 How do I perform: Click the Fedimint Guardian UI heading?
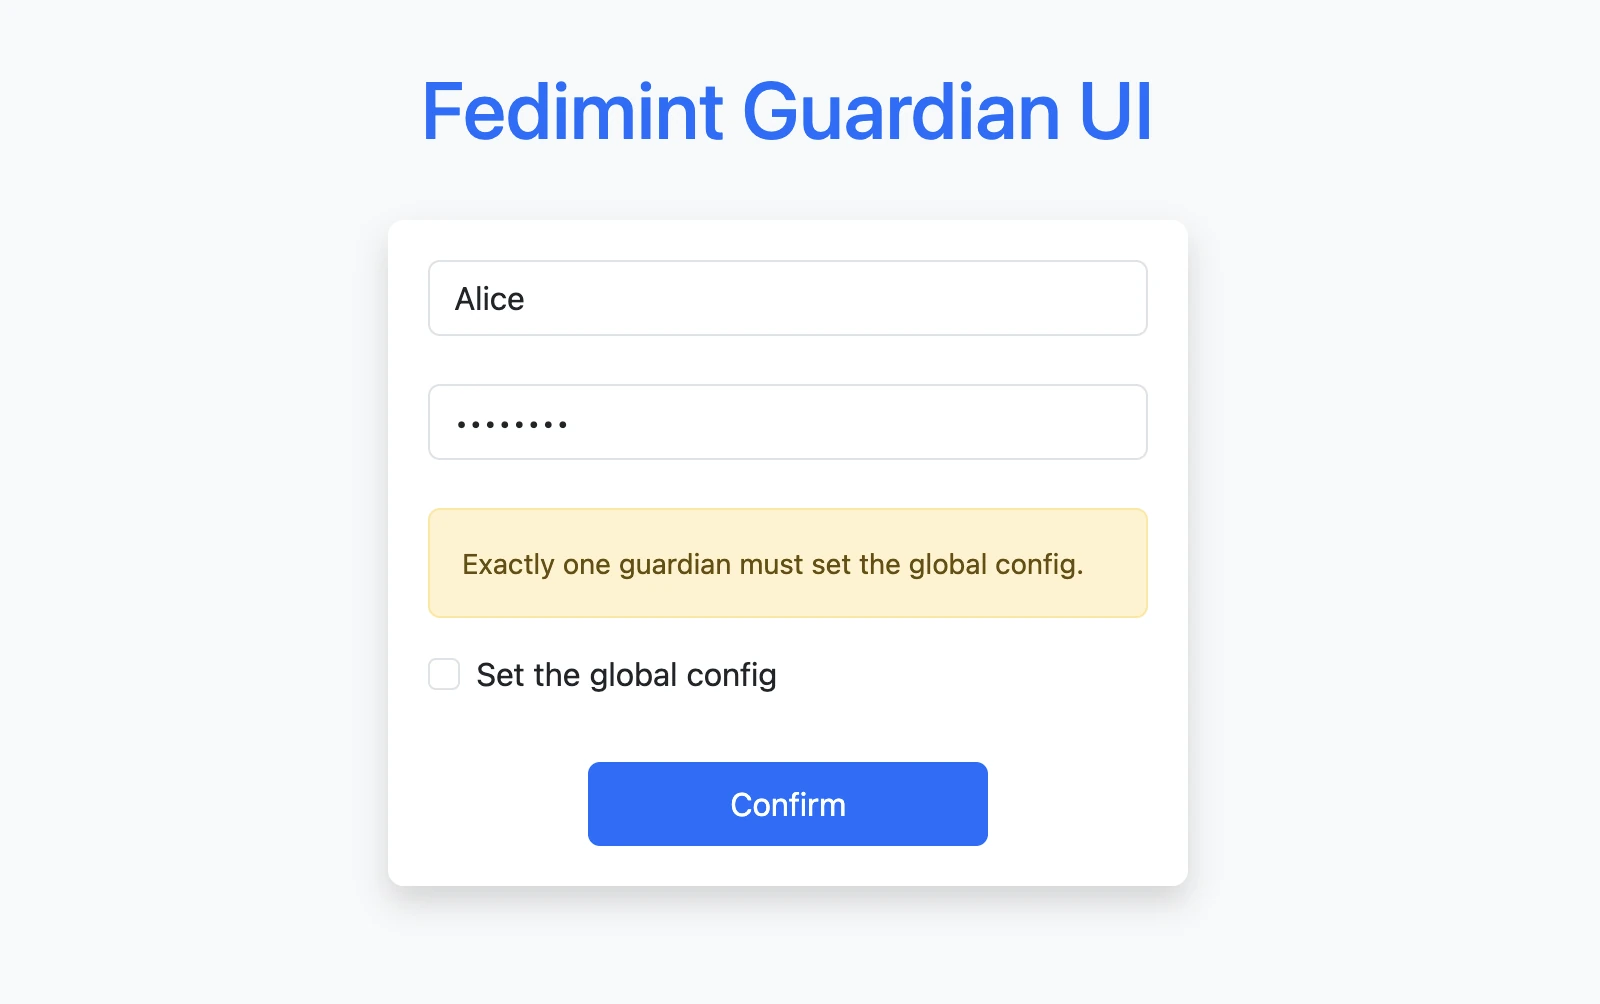point(787,112)
